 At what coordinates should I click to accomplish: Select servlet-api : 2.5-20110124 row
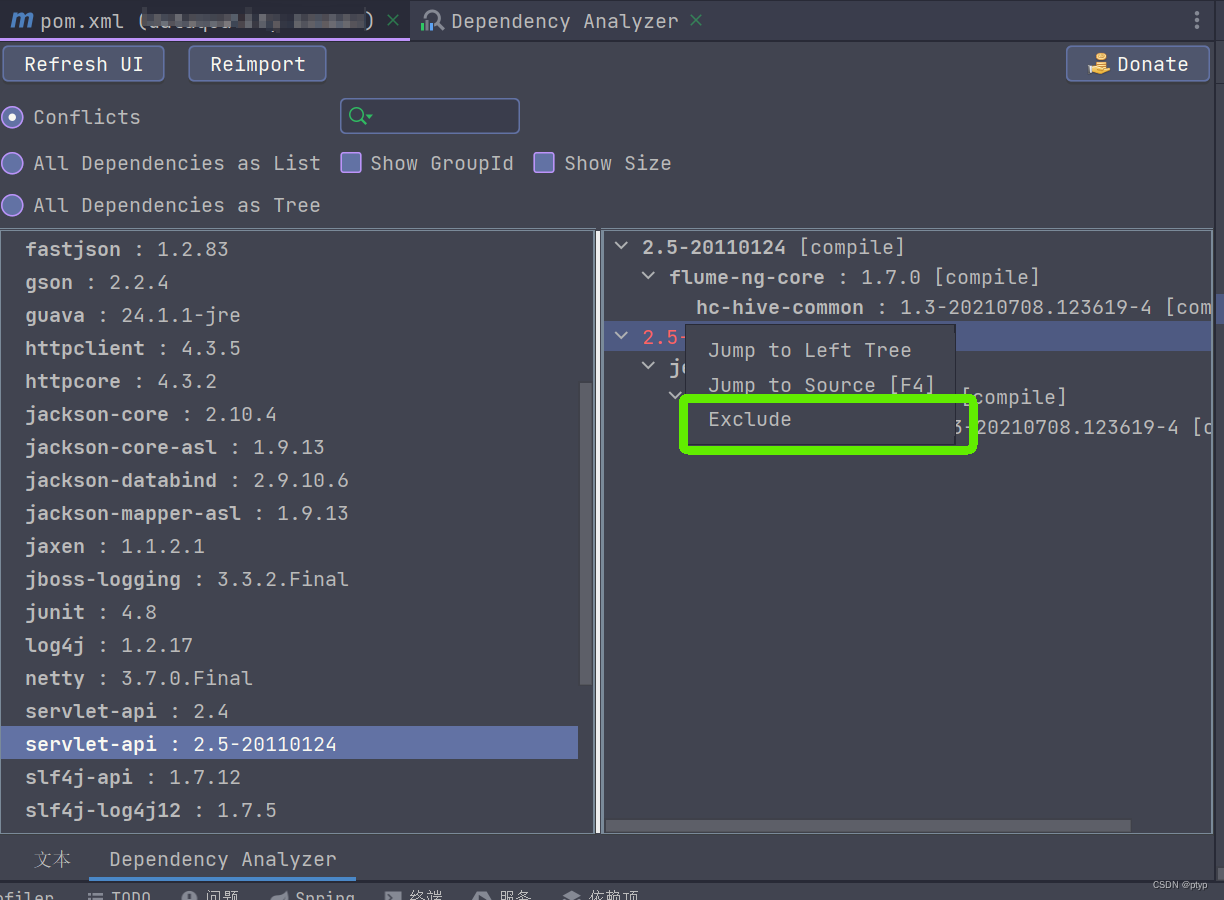point(289,744)
